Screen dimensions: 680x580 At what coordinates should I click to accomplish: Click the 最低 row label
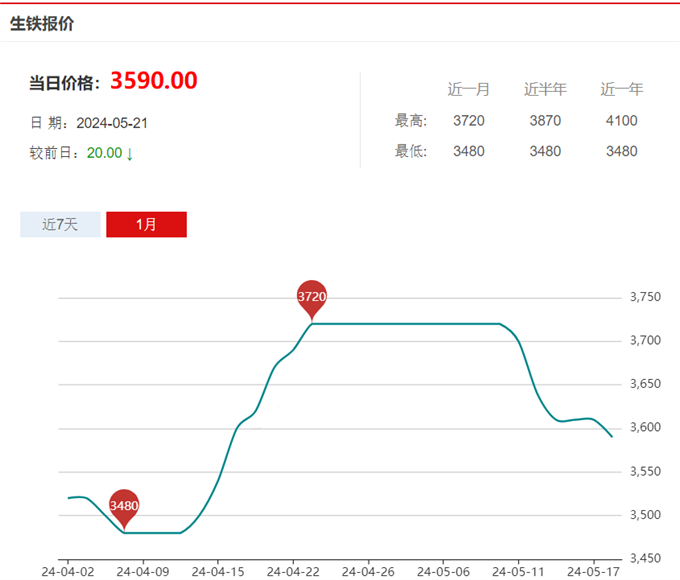[x=411, y=152]
